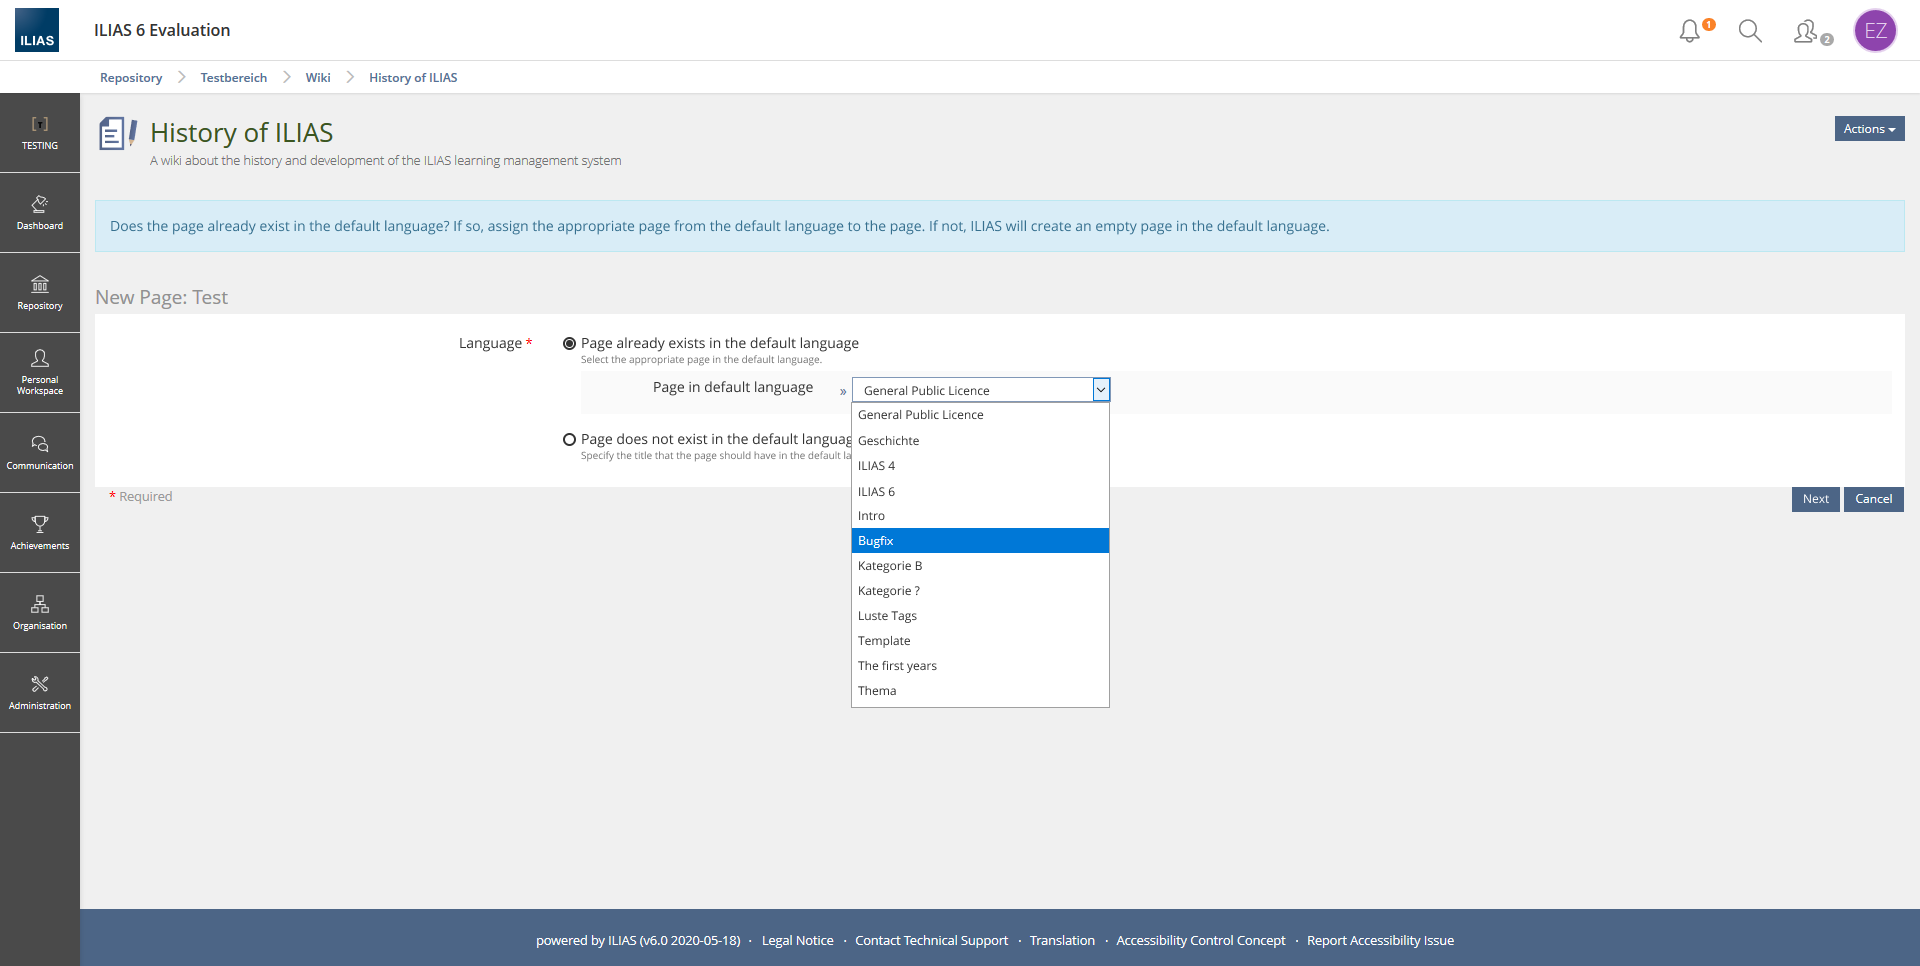This screenshot has height=966, width=1920.
Task: Collapse the Page in default language dropdown
Action: (1101, 390)
